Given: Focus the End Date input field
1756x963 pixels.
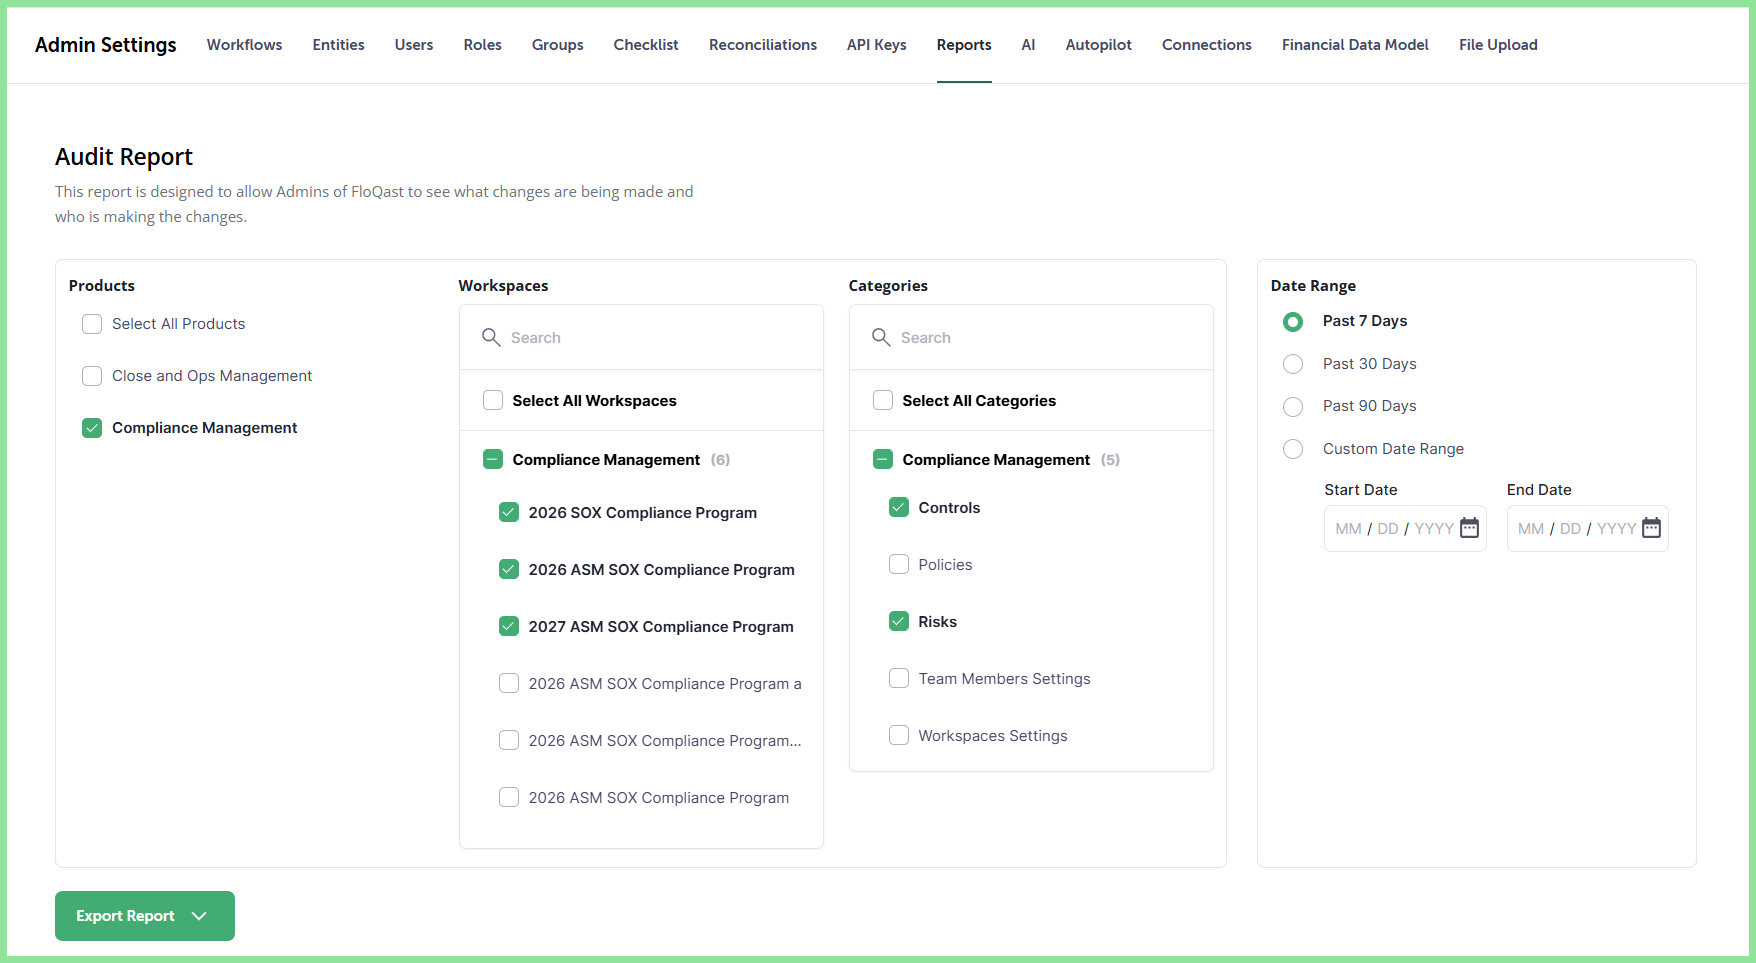Looking at the screenshot, I should [1588, 528].
